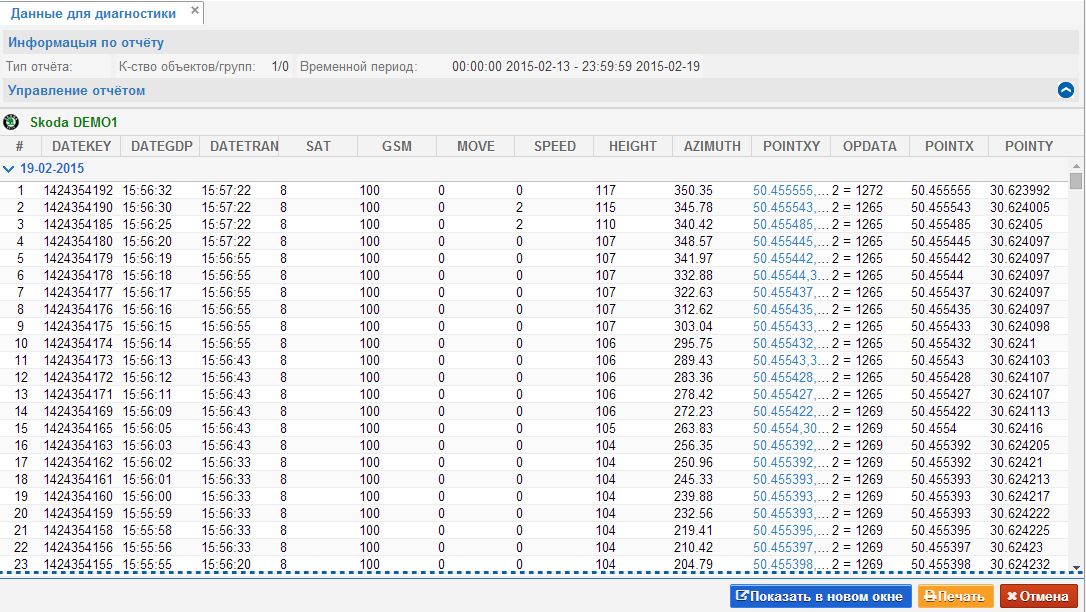Sort by the DATEKEY column header

pos(80,146)
